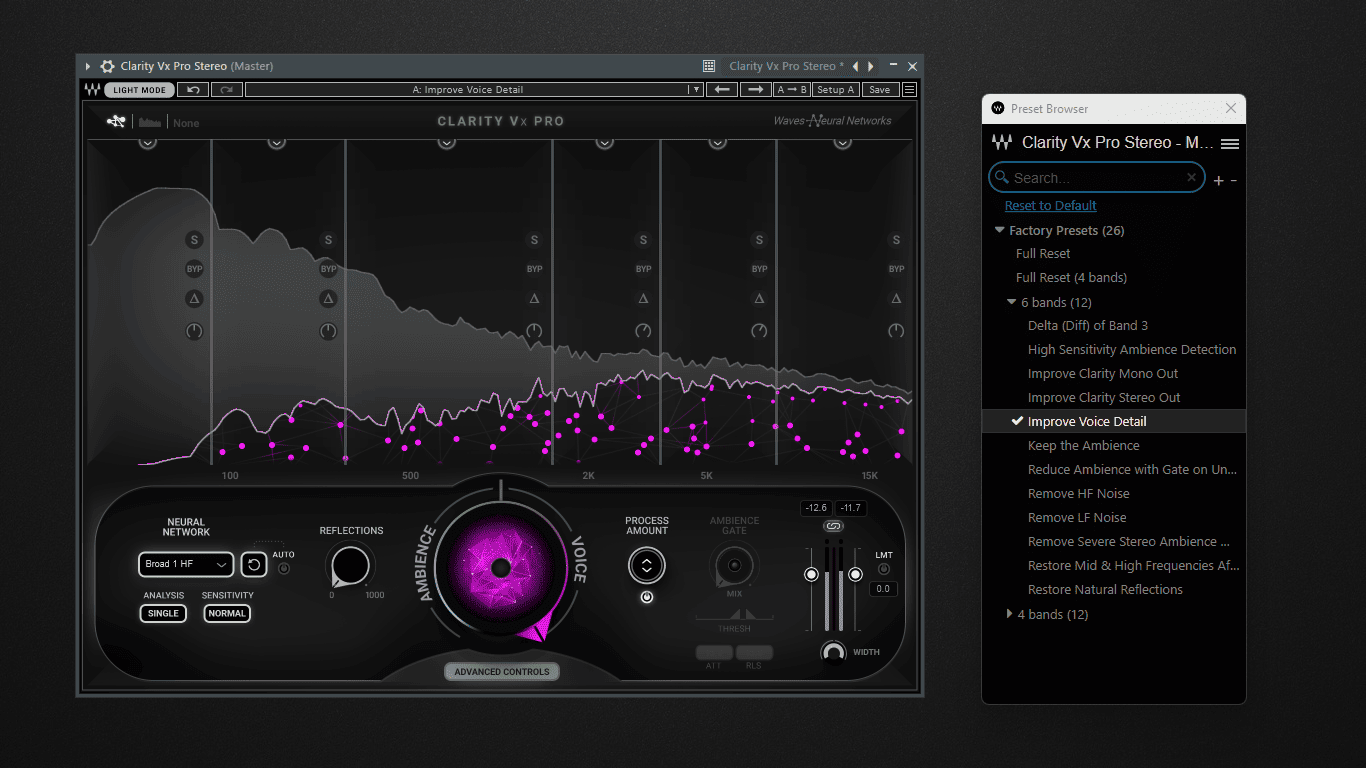Toggle the LMT limiter button
Screen dimensions: 1366x768
point(884,570)
